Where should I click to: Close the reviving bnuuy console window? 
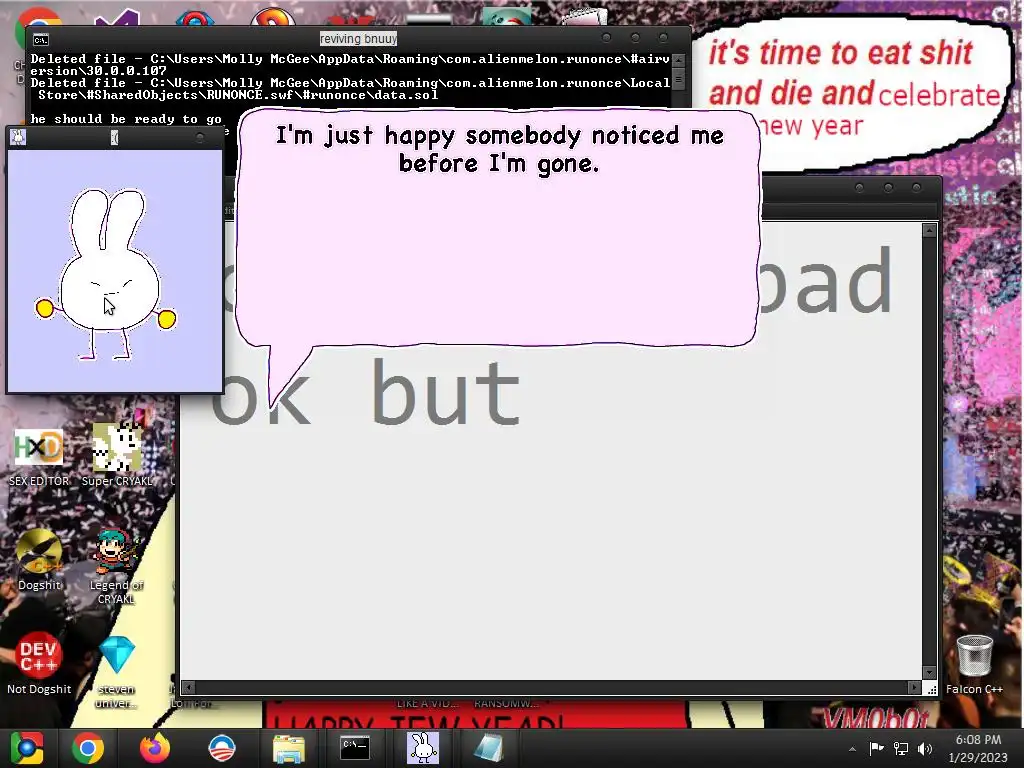tap(663, 38)
